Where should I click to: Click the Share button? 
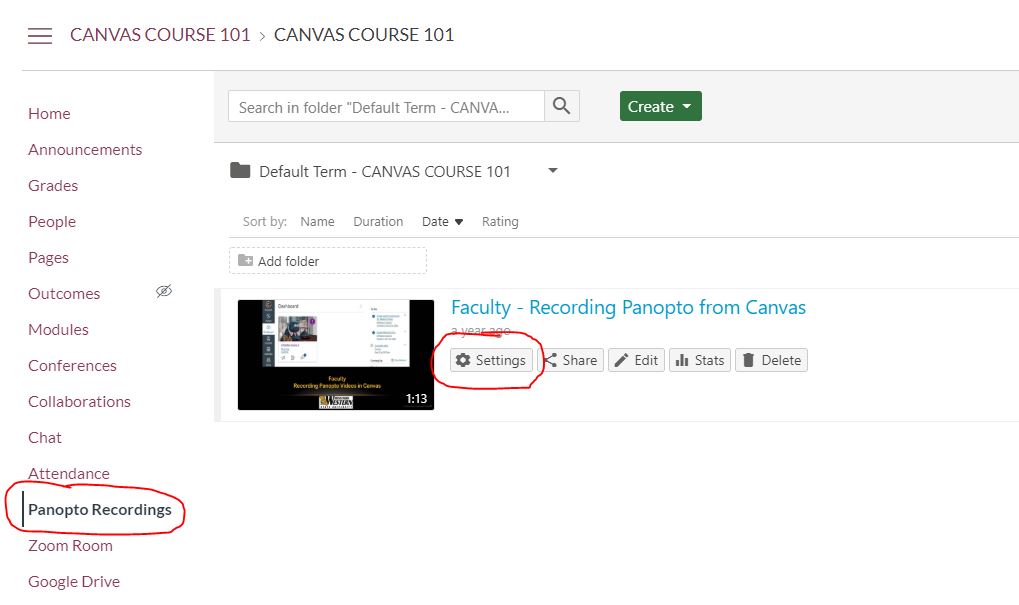point(571,360)
